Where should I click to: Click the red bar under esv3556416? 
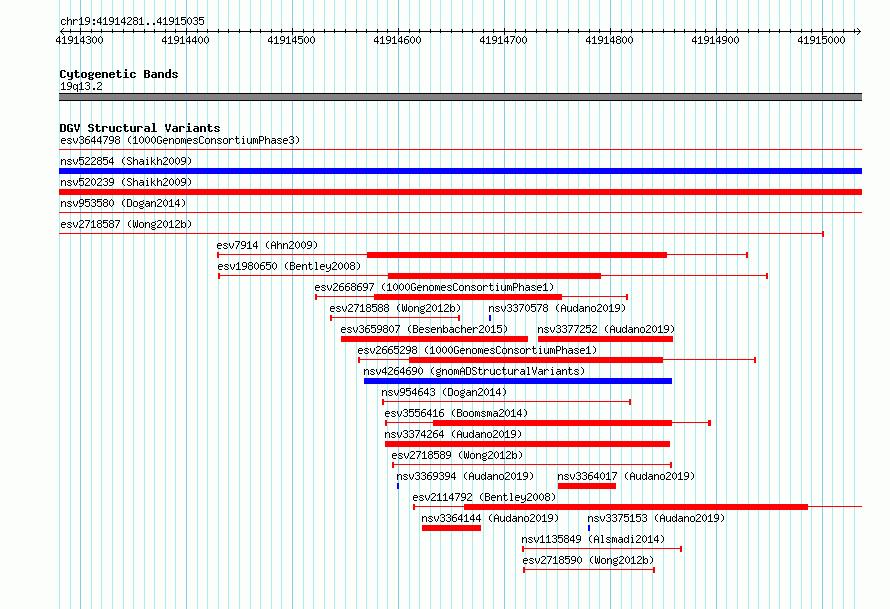[552, 423]
